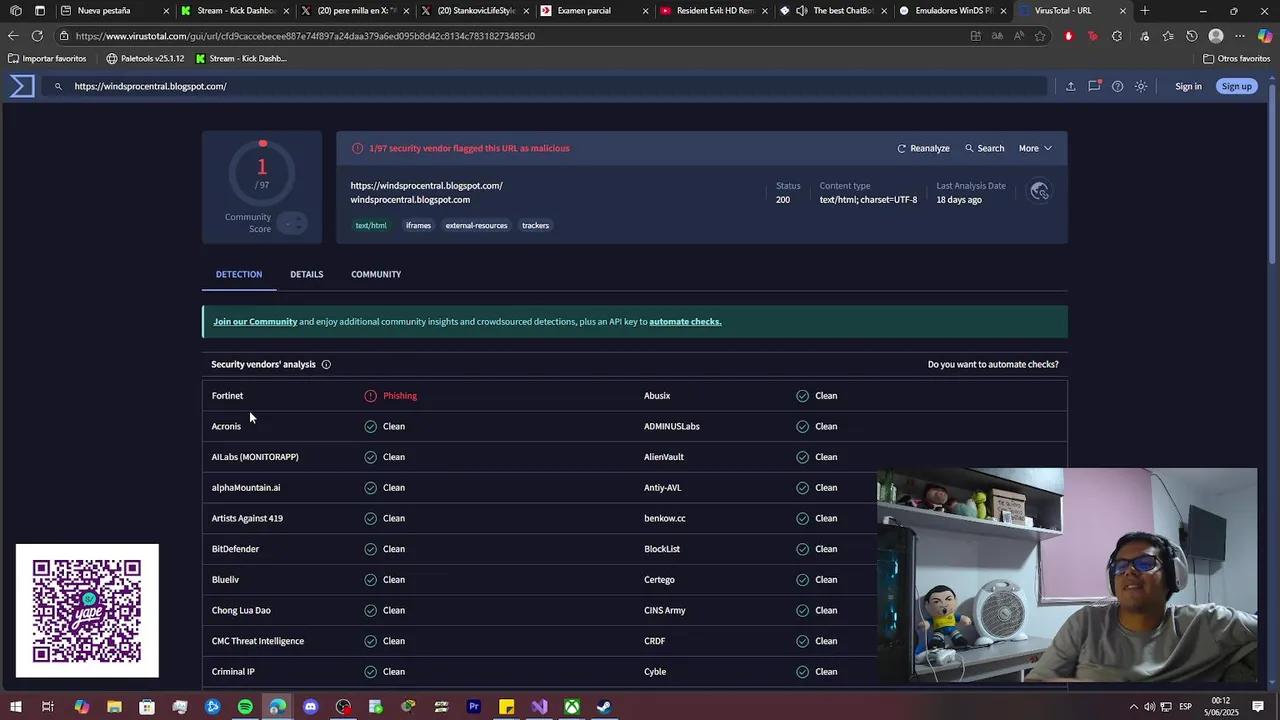Click the text/html tag

coord(371,226)
